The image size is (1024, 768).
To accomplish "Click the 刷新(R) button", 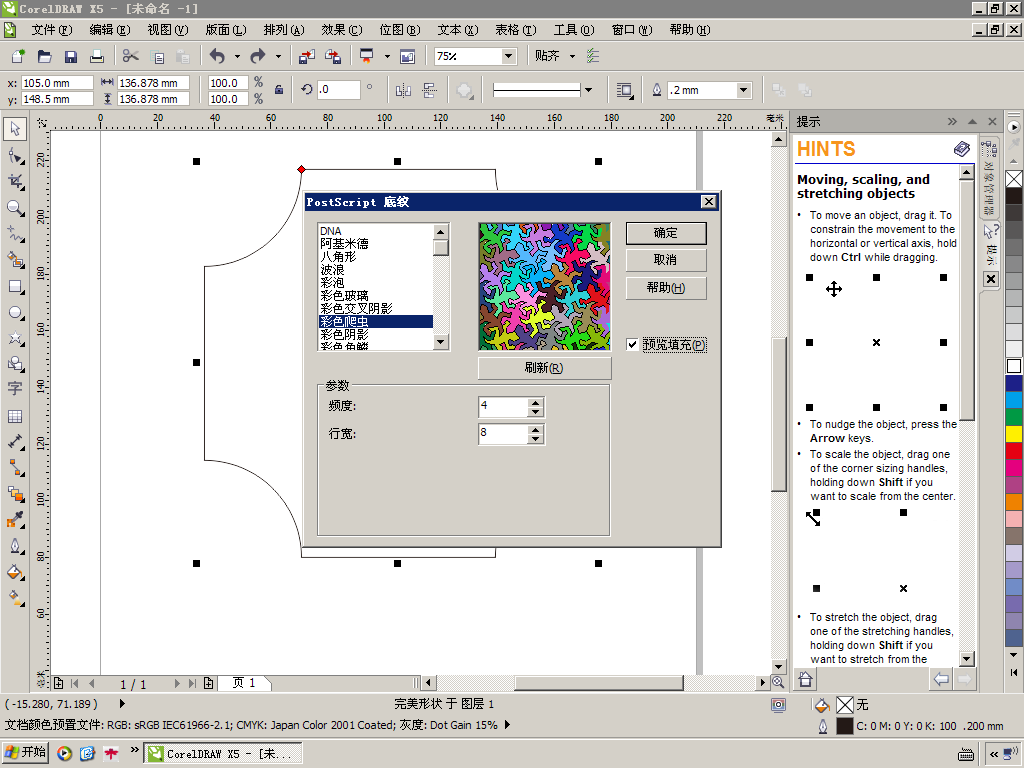I will click(x=544, y=368).
